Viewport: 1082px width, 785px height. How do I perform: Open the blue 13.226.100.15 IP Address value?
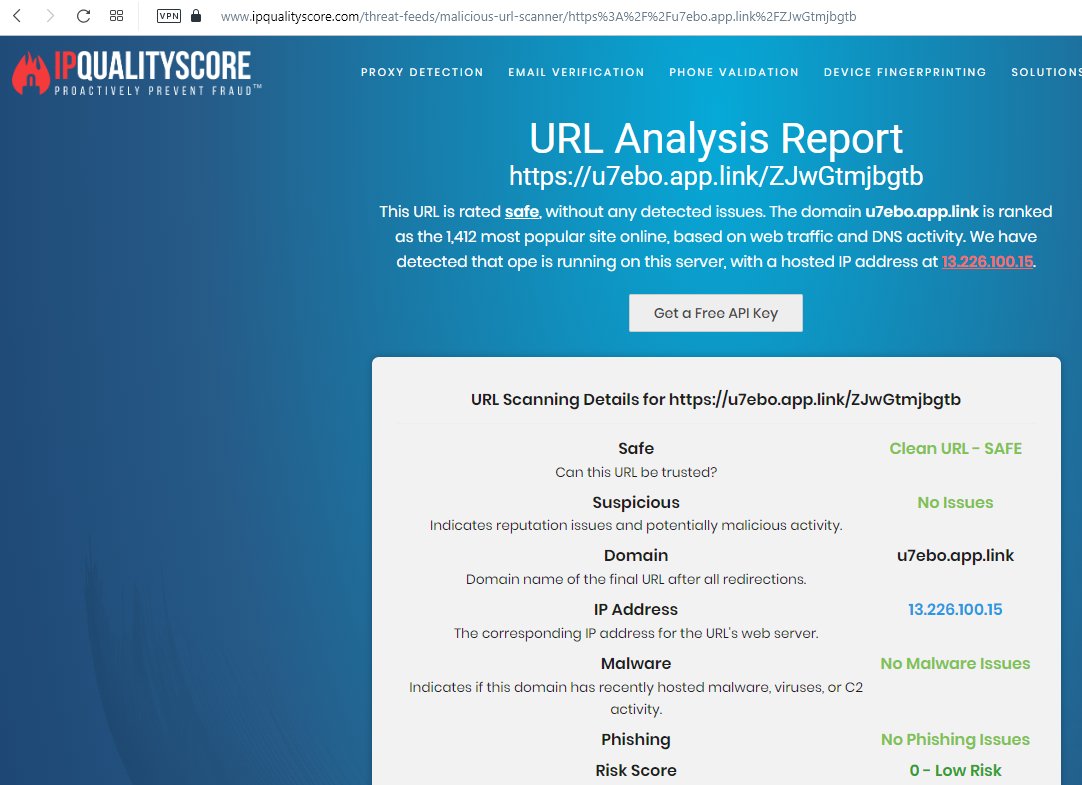[x=955, y=610]
